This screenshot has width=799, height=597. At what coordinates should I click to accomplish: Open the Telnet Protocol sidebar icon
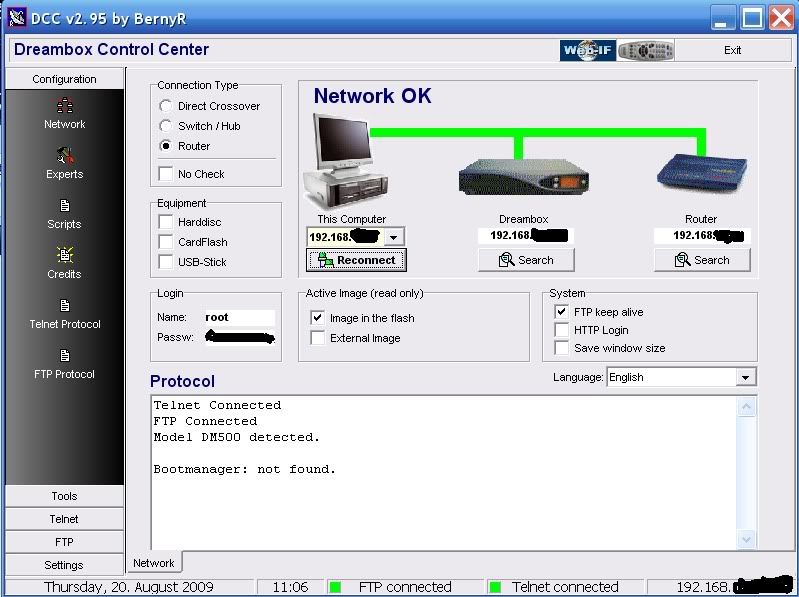[x=65, y=305]
